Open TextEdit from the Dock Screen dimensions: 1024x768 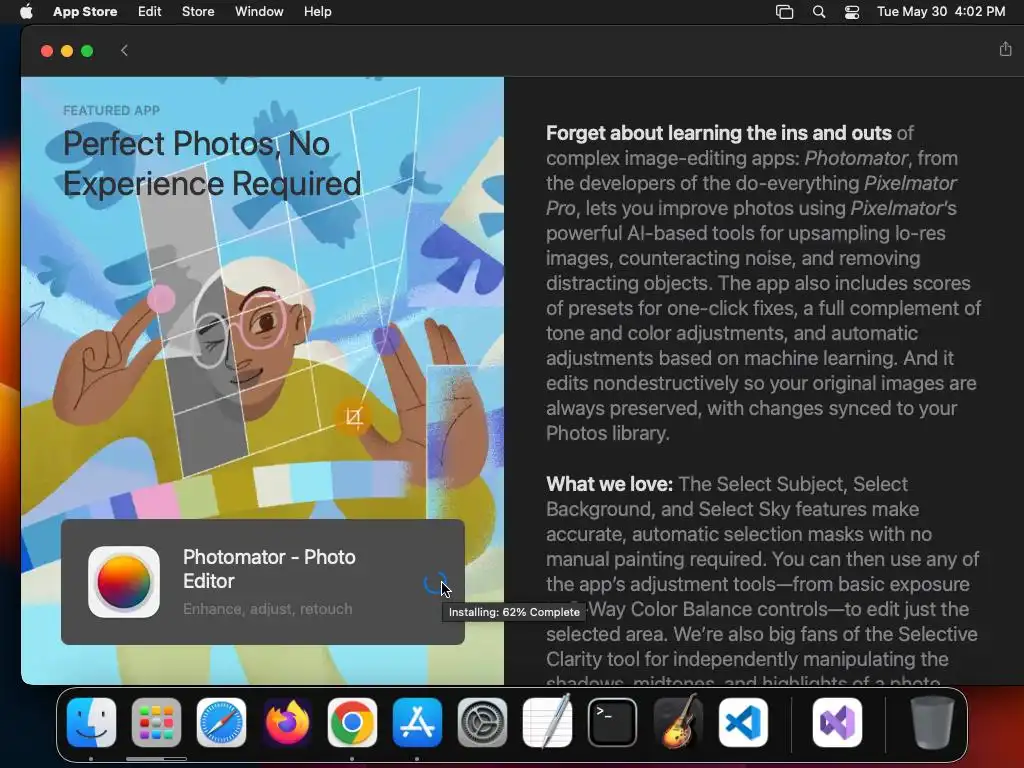pyautogui.click(x=547, y=722)
